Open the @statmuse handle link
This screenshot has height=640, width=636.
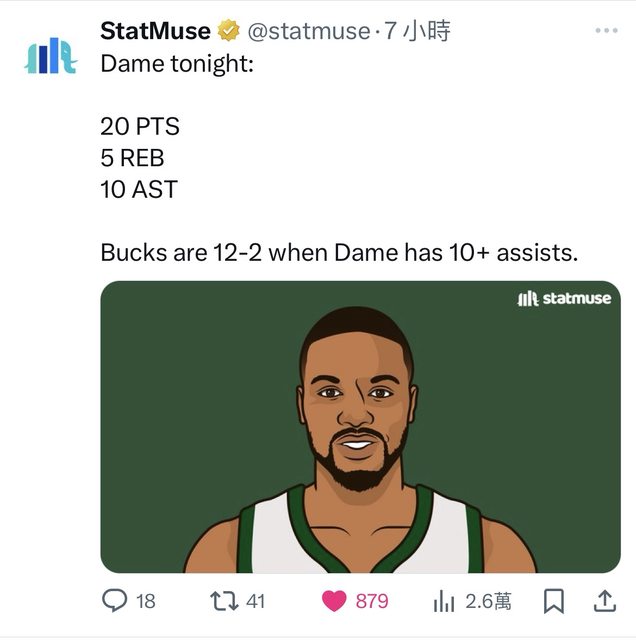click(308, 31)
